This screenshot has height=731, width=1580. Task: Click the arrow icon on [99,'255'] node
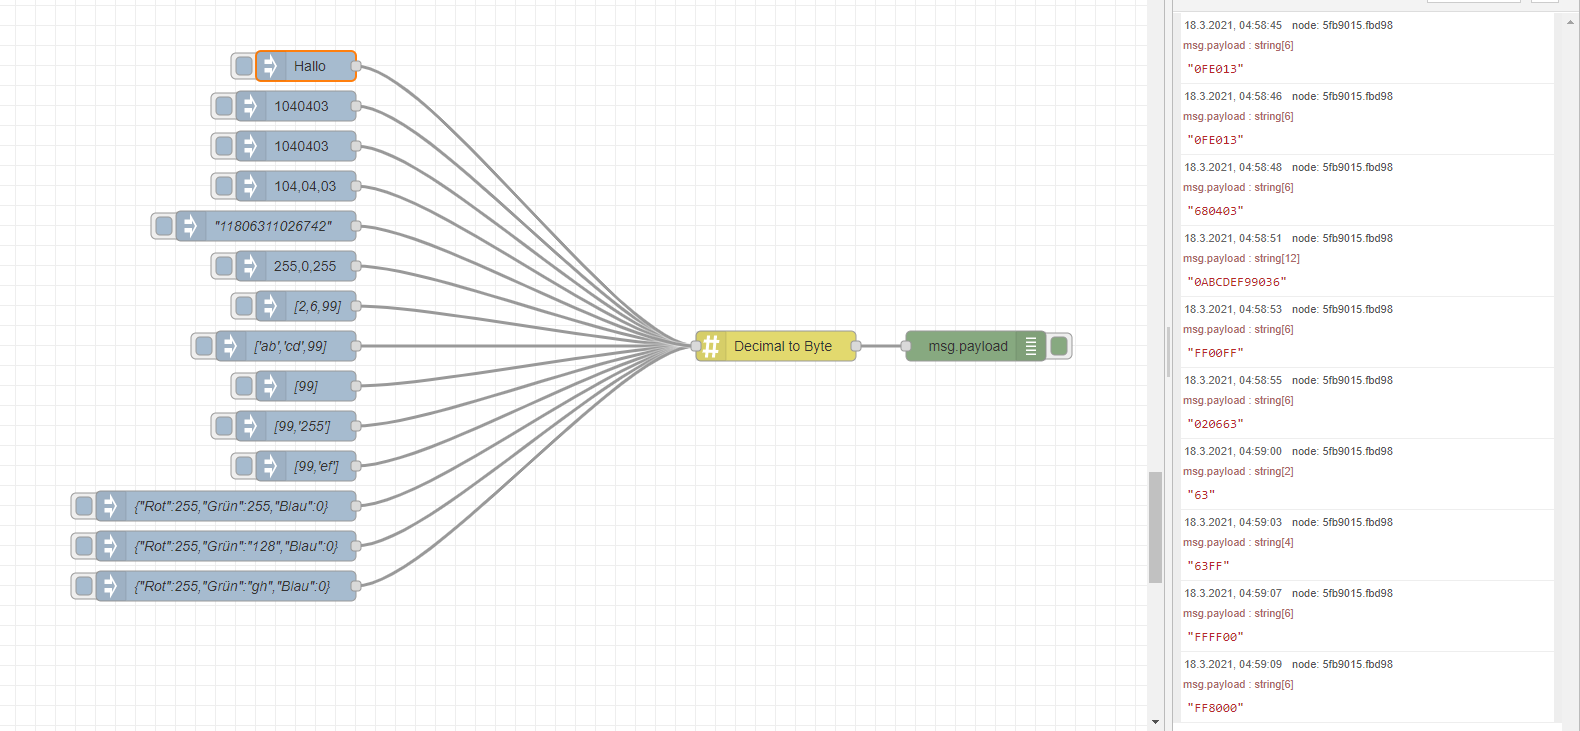point(250,426)
